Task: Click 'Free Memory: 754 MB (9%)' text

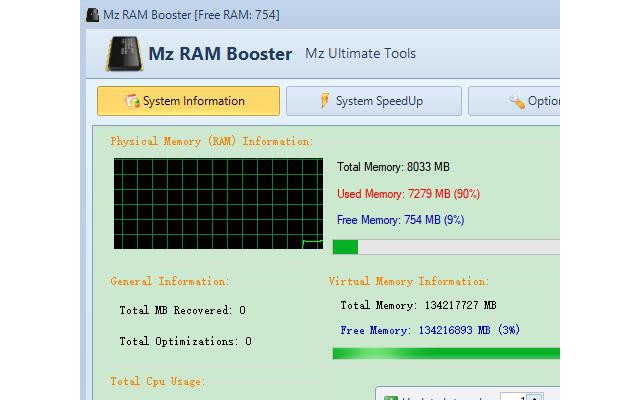Action: pos(400,220)
